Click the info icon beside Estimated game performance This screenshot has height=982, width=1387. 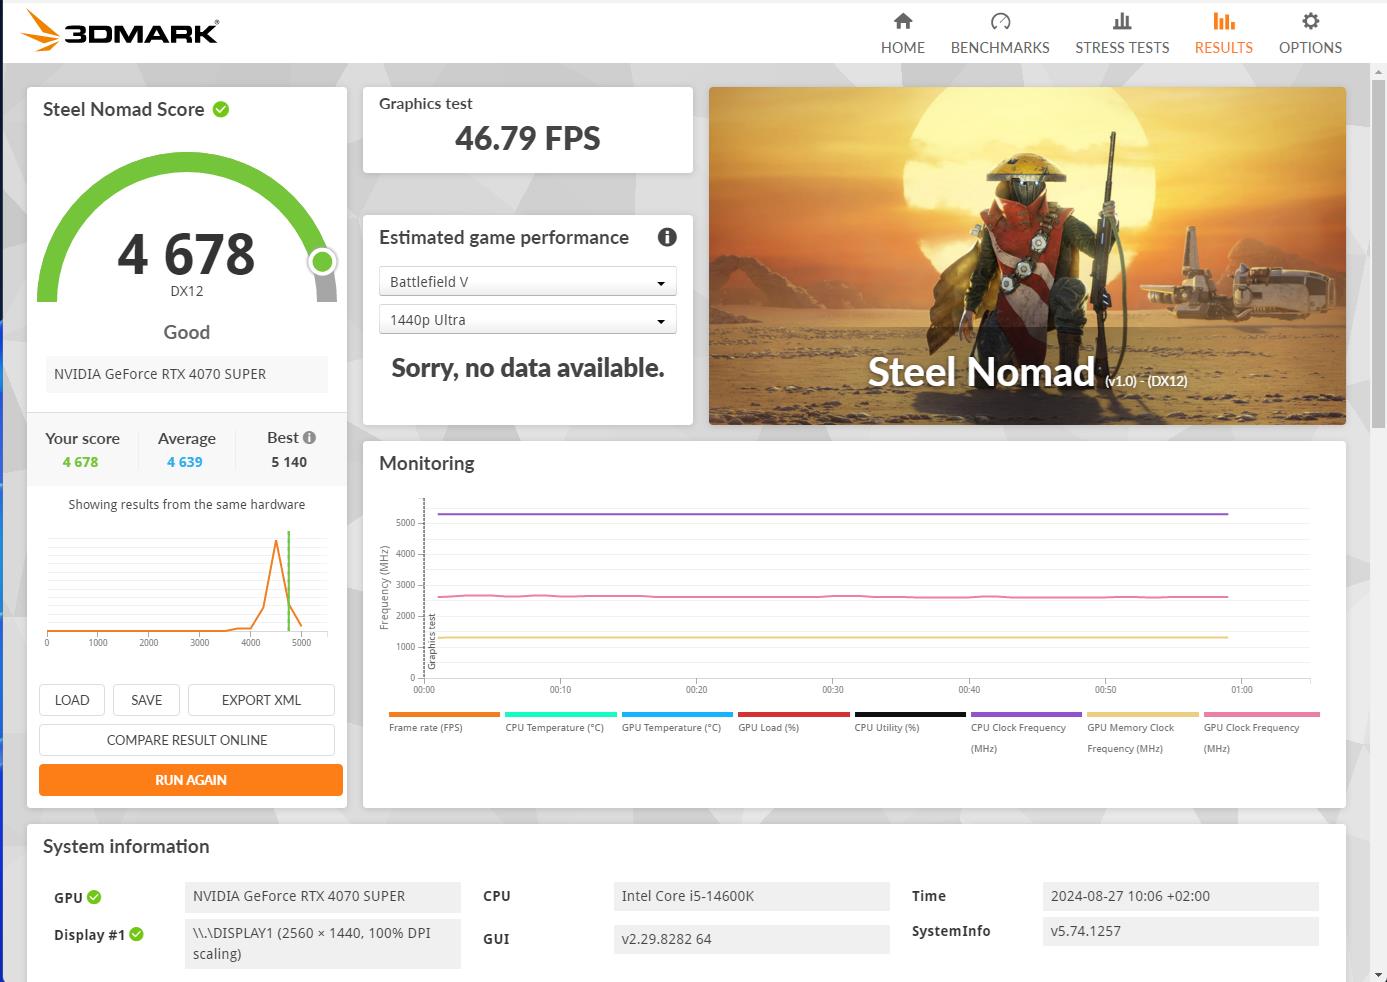(x=667, y=237)
